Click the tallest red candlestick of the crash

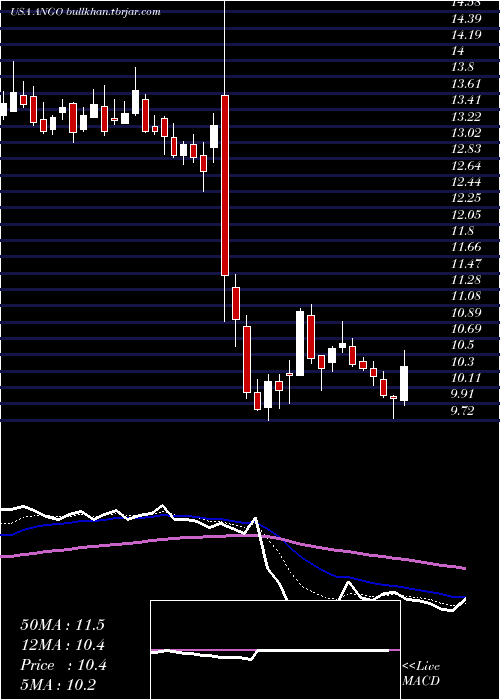(225, 185)
